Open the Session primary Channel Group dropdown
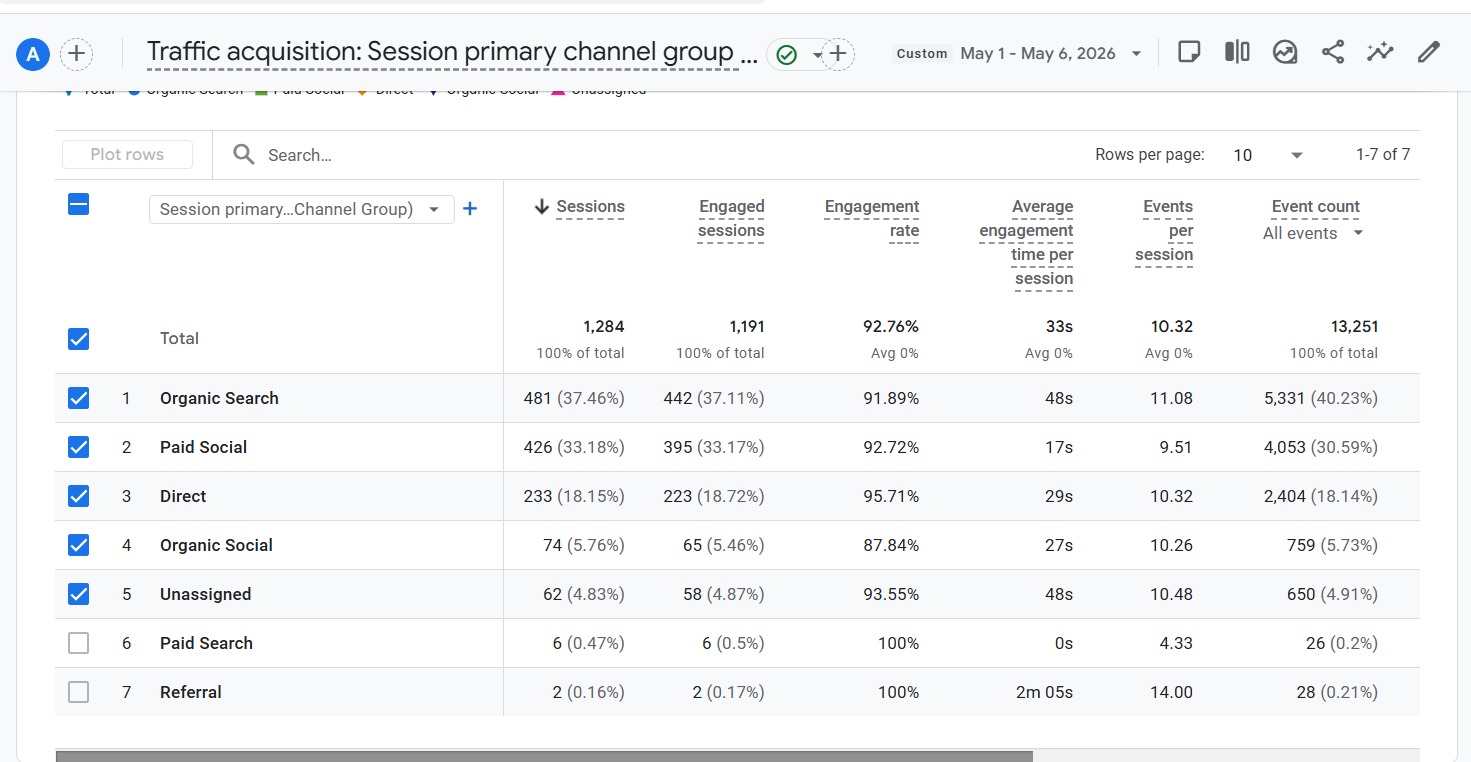 tap(301, 209)
